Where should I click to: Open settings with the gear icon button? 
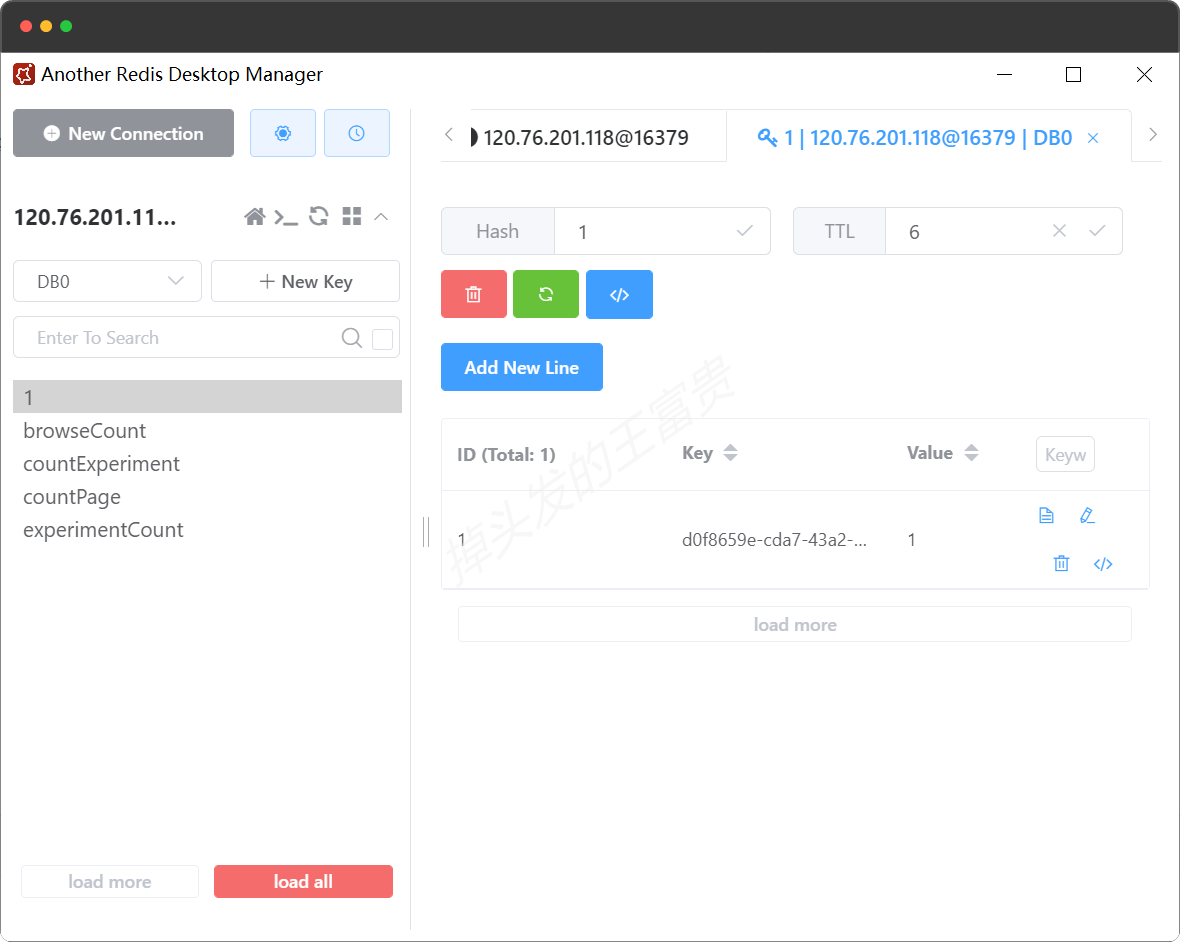tap(282, 133)
